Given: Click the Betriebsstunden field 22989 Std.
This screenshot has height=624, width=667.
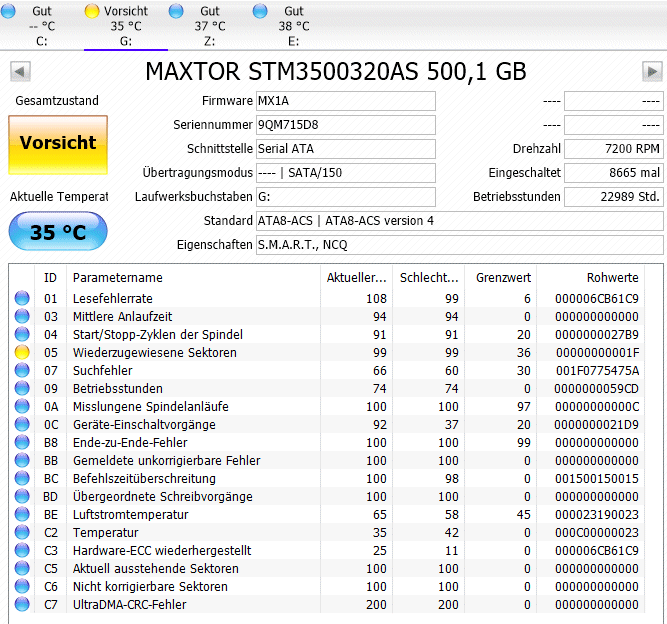Looking at the screenshot, I should coord(614,197).
